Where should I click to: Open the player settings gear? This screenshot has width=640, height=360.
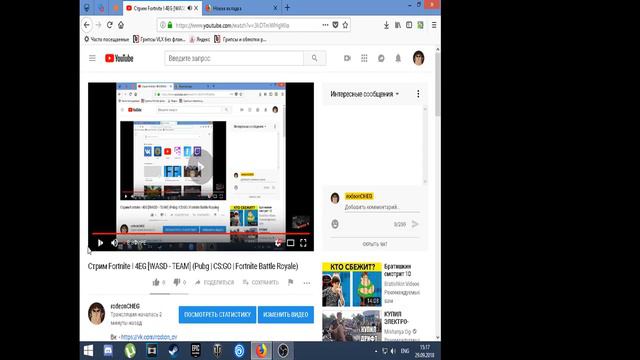pyautogui.click(x=278, y=243)
